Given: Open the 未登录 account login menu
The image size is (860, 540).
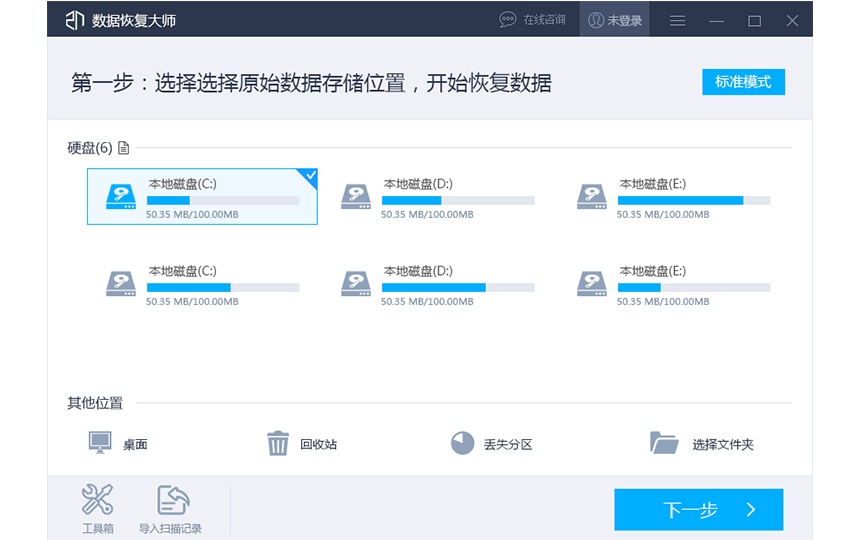Looking at the screenshot, I should point(615,20).
